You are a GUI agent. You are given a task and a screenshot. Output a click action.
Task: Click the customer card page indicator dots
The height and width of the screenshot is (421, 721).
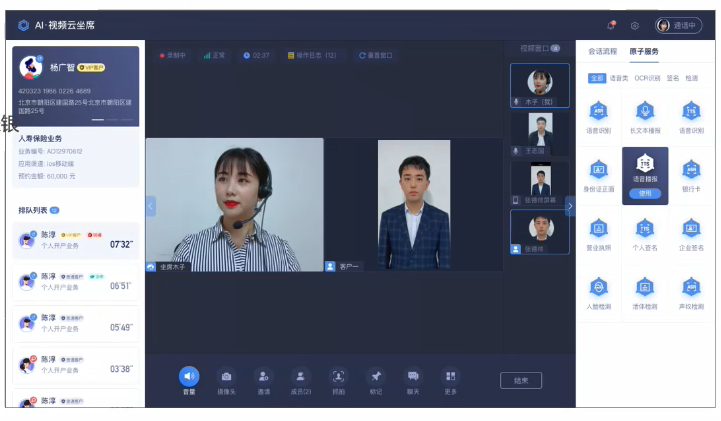point(112,119)
